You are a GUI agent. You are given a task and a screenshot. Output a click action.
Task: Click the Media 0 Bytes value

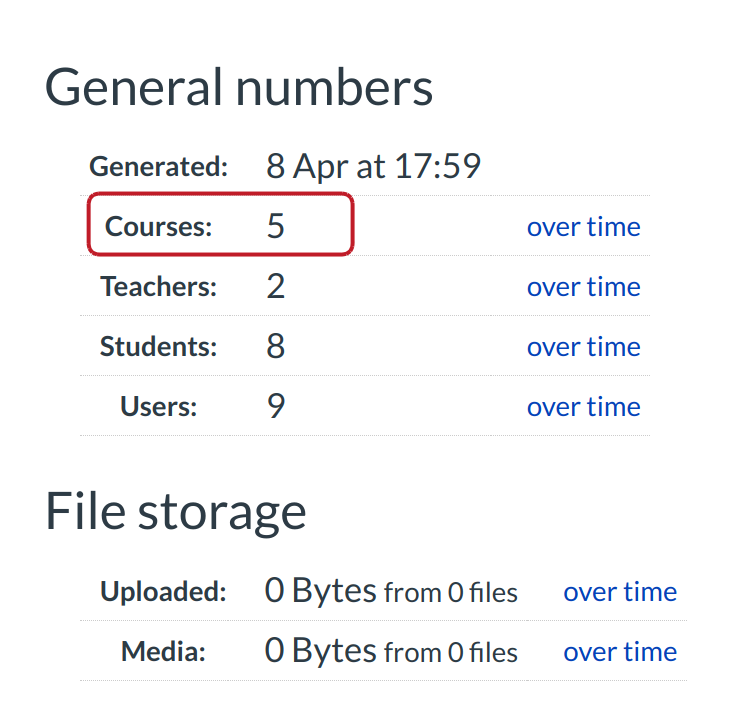[320, 652]
